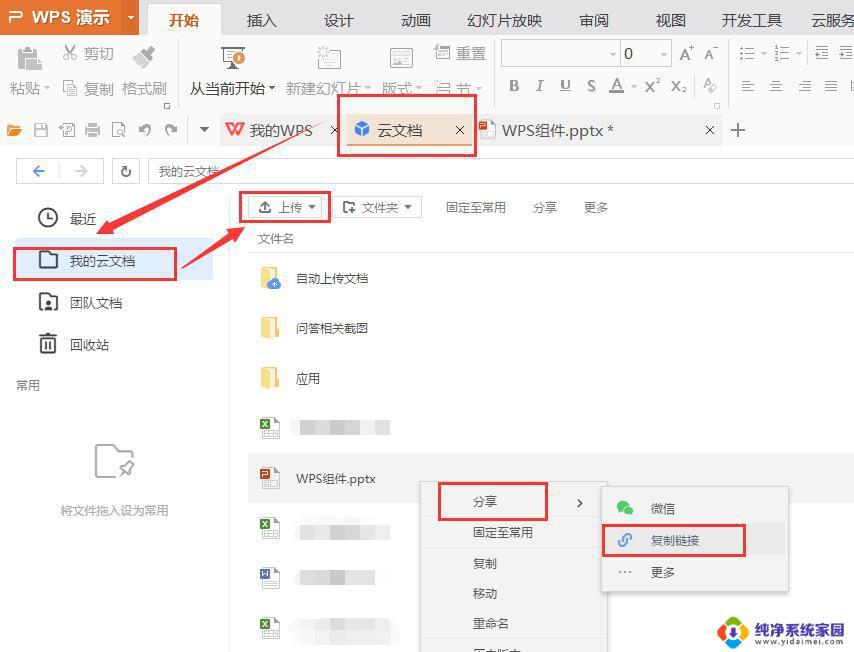Viewport: 854px width, 652px height.
Task: Toggle bold formatting
Action: click(x=514, y=87)
